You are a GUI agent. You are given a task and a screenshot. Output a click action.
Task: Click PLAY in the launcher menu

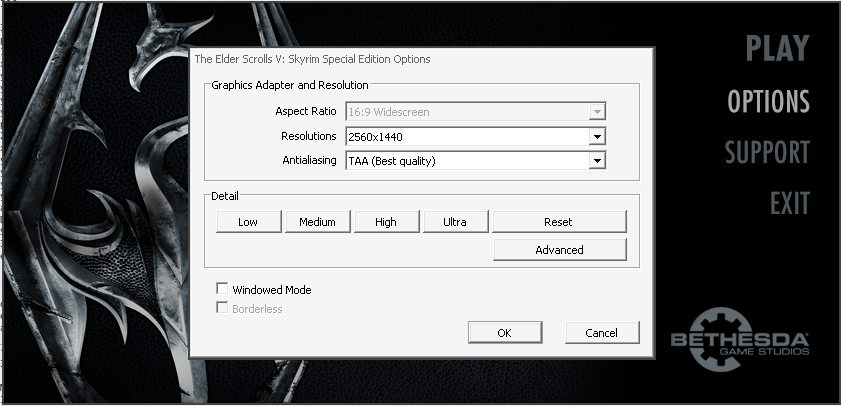(777, 48)
